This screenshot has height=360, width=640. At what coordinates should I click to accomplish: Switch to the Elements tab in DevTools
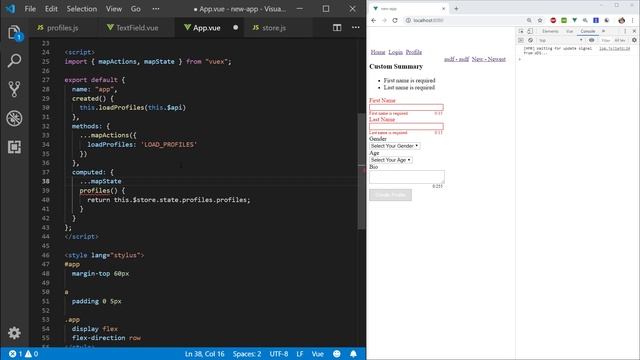[550, 31]
